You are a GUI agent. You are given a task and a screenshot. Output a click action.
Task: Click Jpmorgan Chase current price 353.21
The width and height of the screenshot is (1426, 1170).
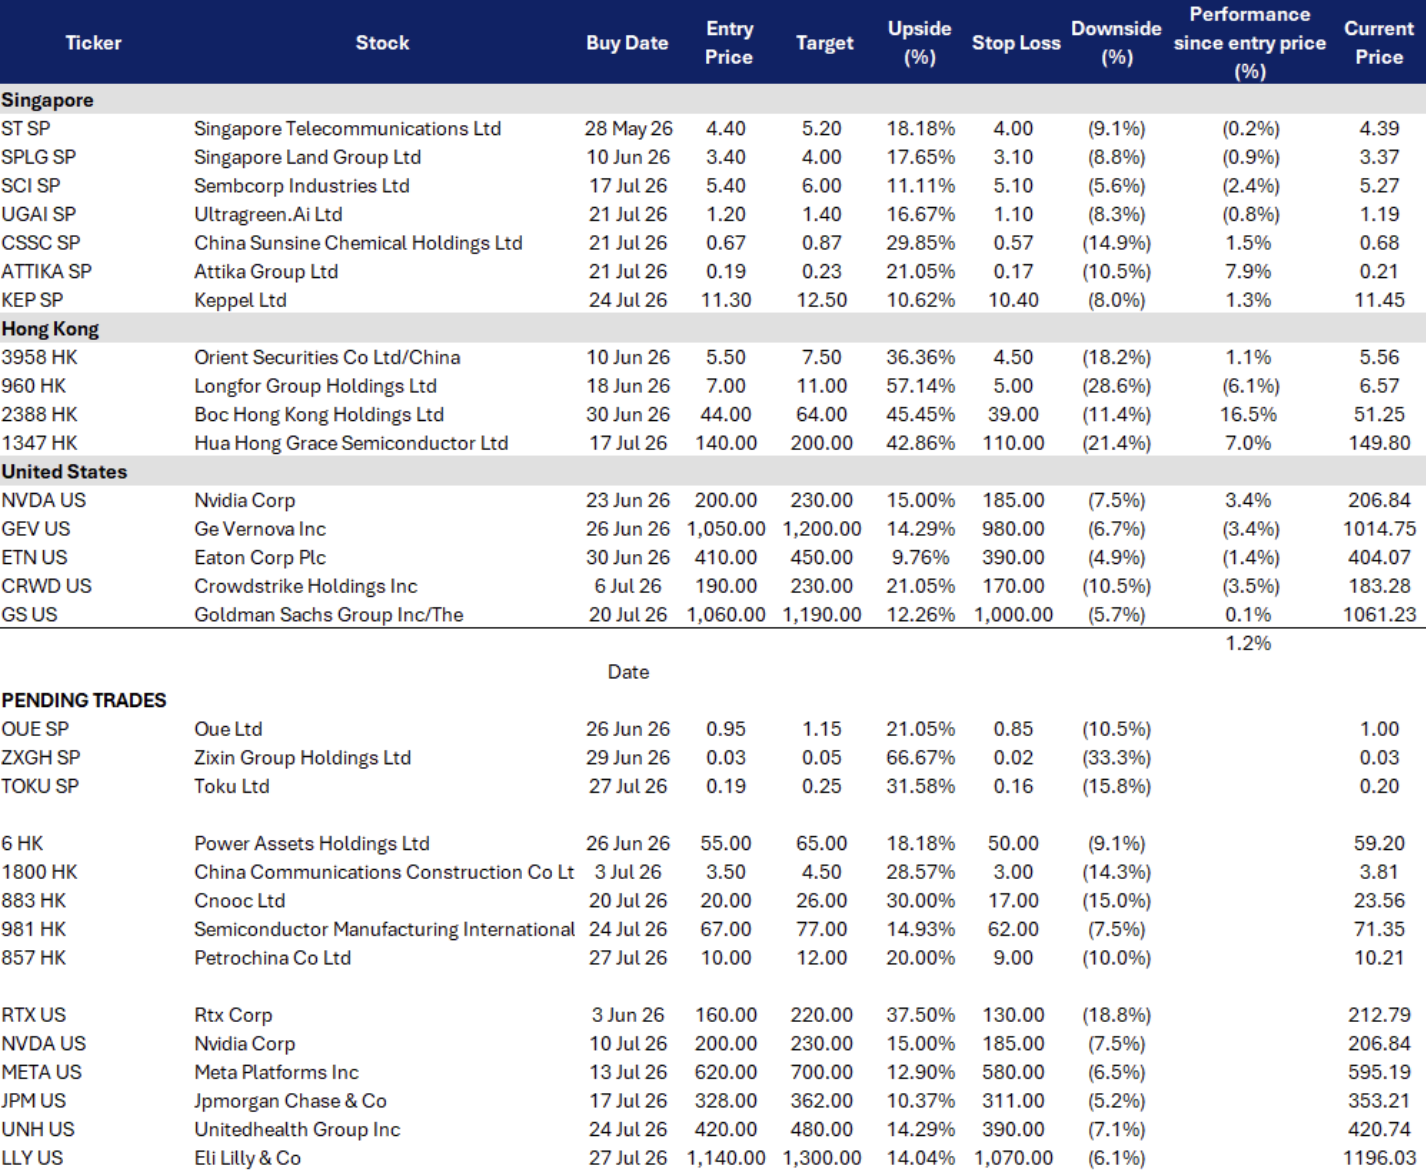click(x=1379, y=1101)
